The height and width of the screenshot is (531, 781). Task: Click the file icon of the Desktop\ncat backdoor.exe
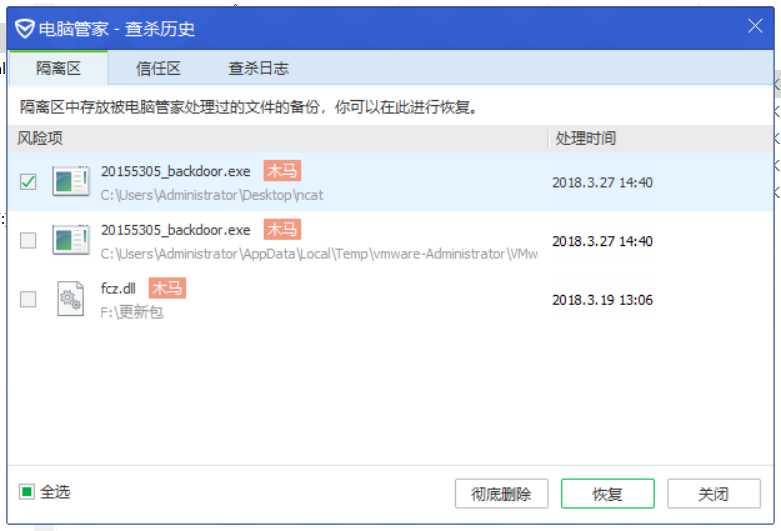[71, 181]
